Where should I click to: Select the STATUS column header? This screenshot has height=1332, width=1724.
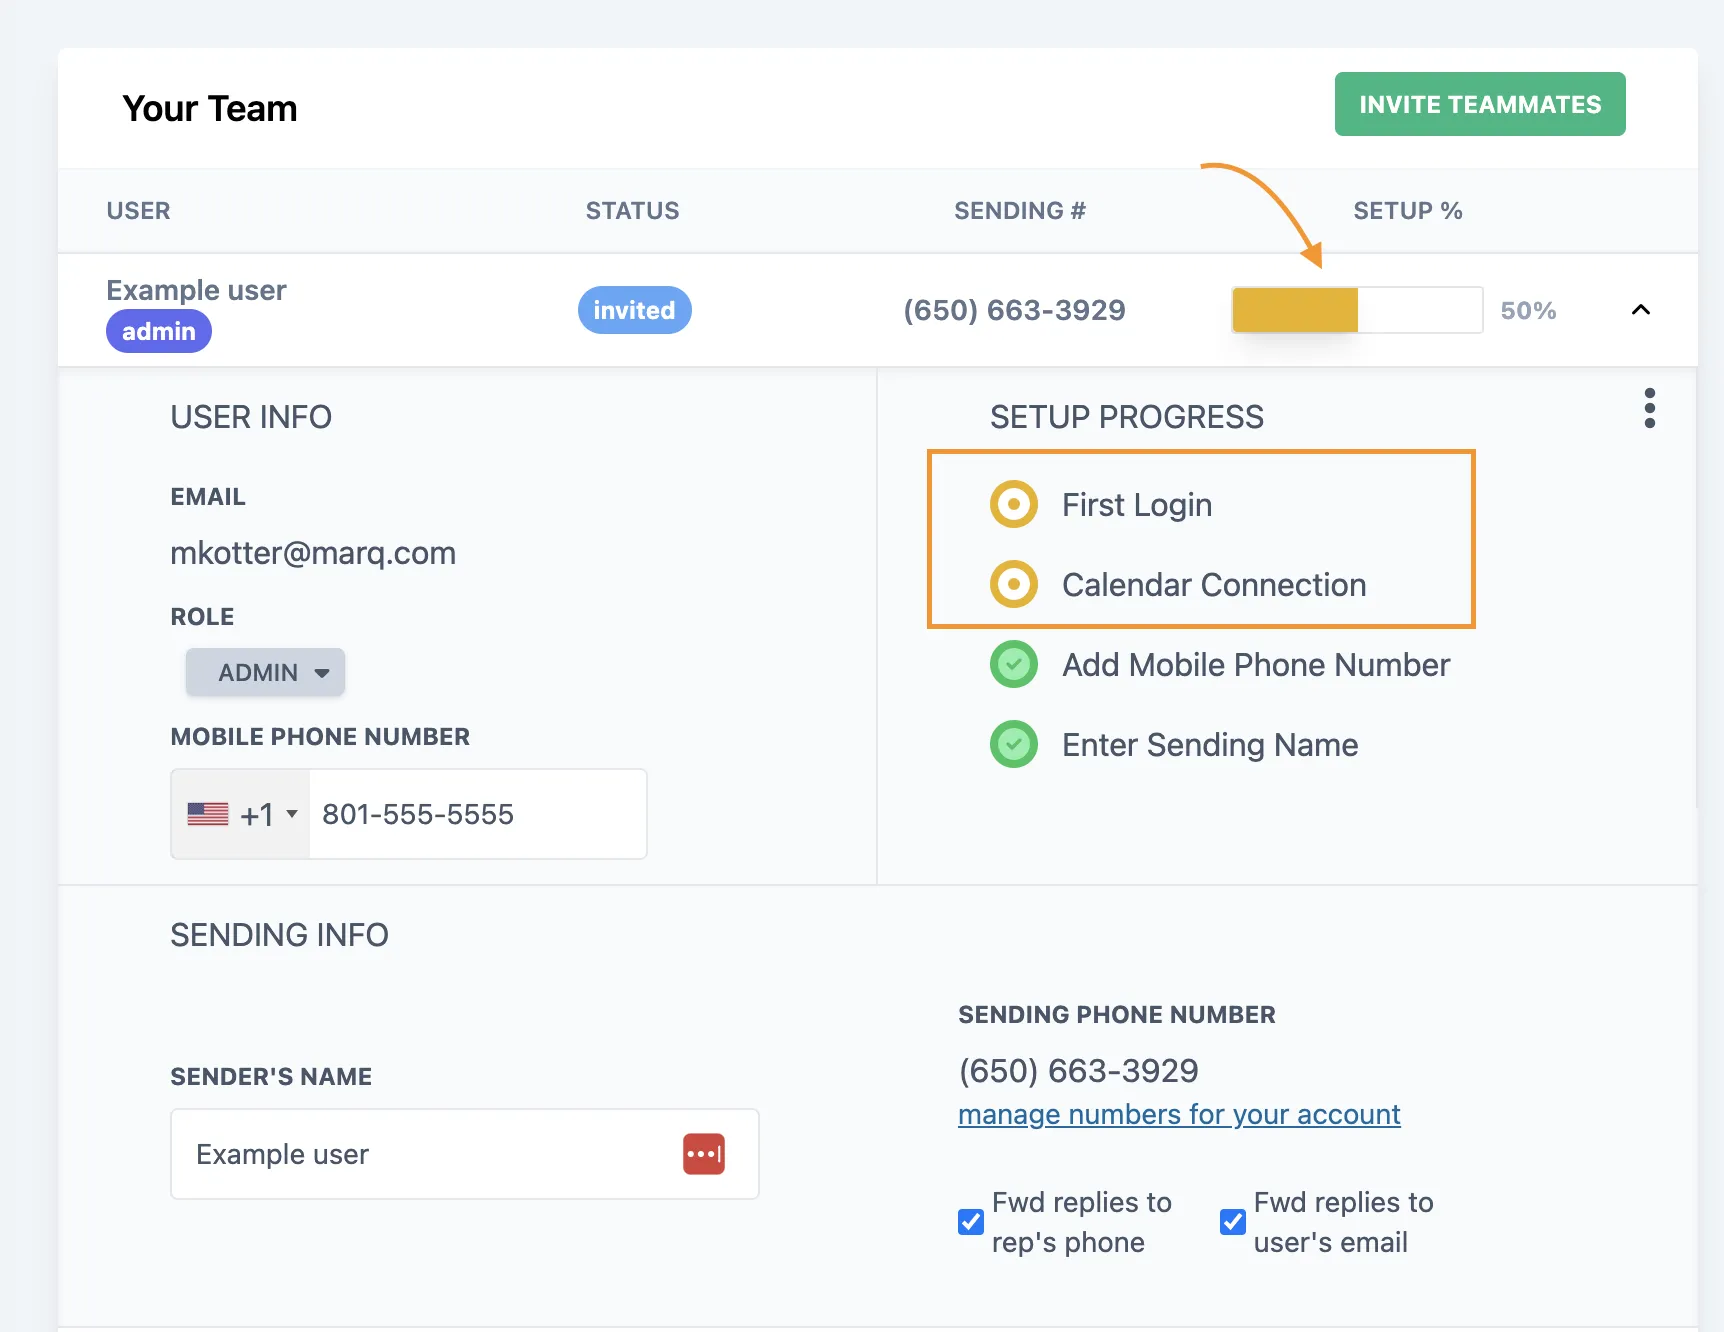(631, 211)
